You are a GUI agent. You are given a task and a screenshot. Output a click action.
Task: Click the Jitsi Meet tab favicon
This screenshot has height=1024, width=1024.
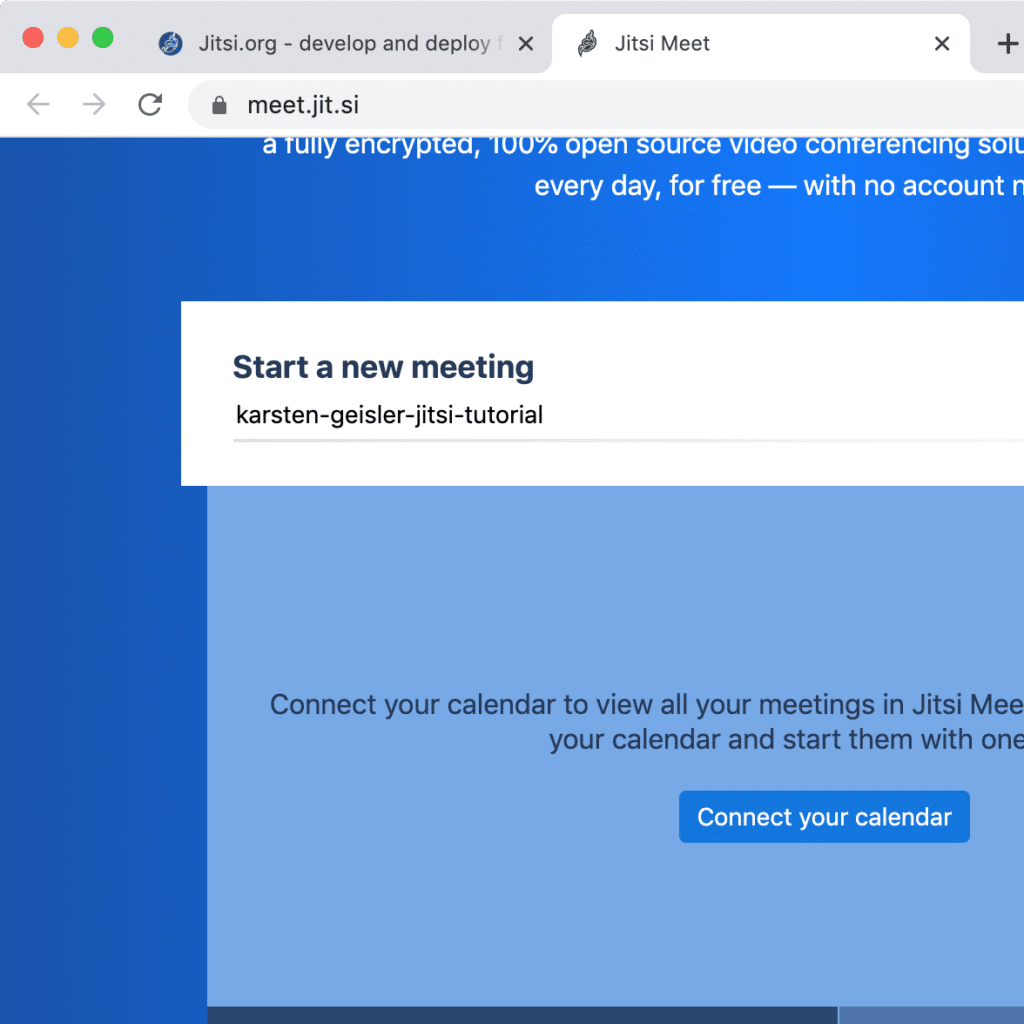588,44
